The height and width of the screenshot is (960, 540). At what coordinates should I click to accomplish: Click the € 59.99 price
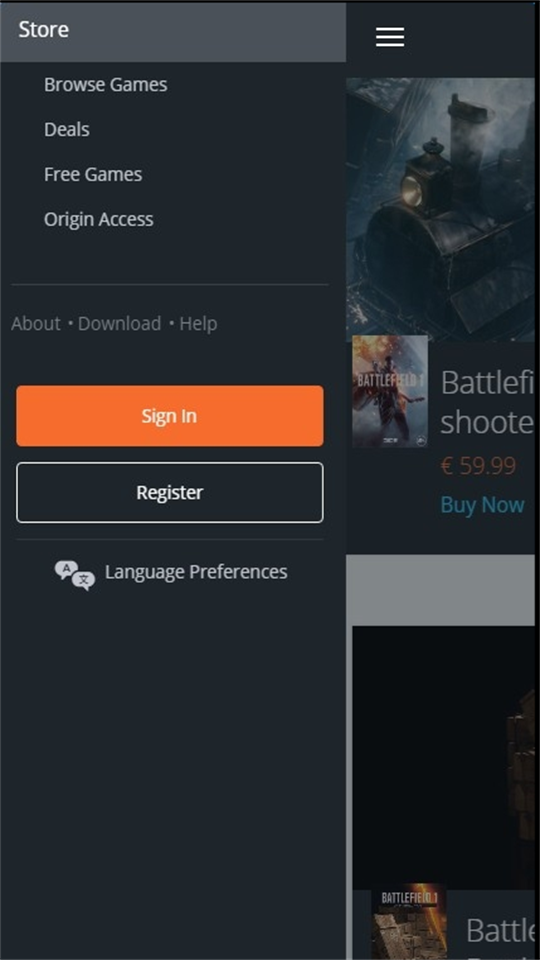click(478, 466)
